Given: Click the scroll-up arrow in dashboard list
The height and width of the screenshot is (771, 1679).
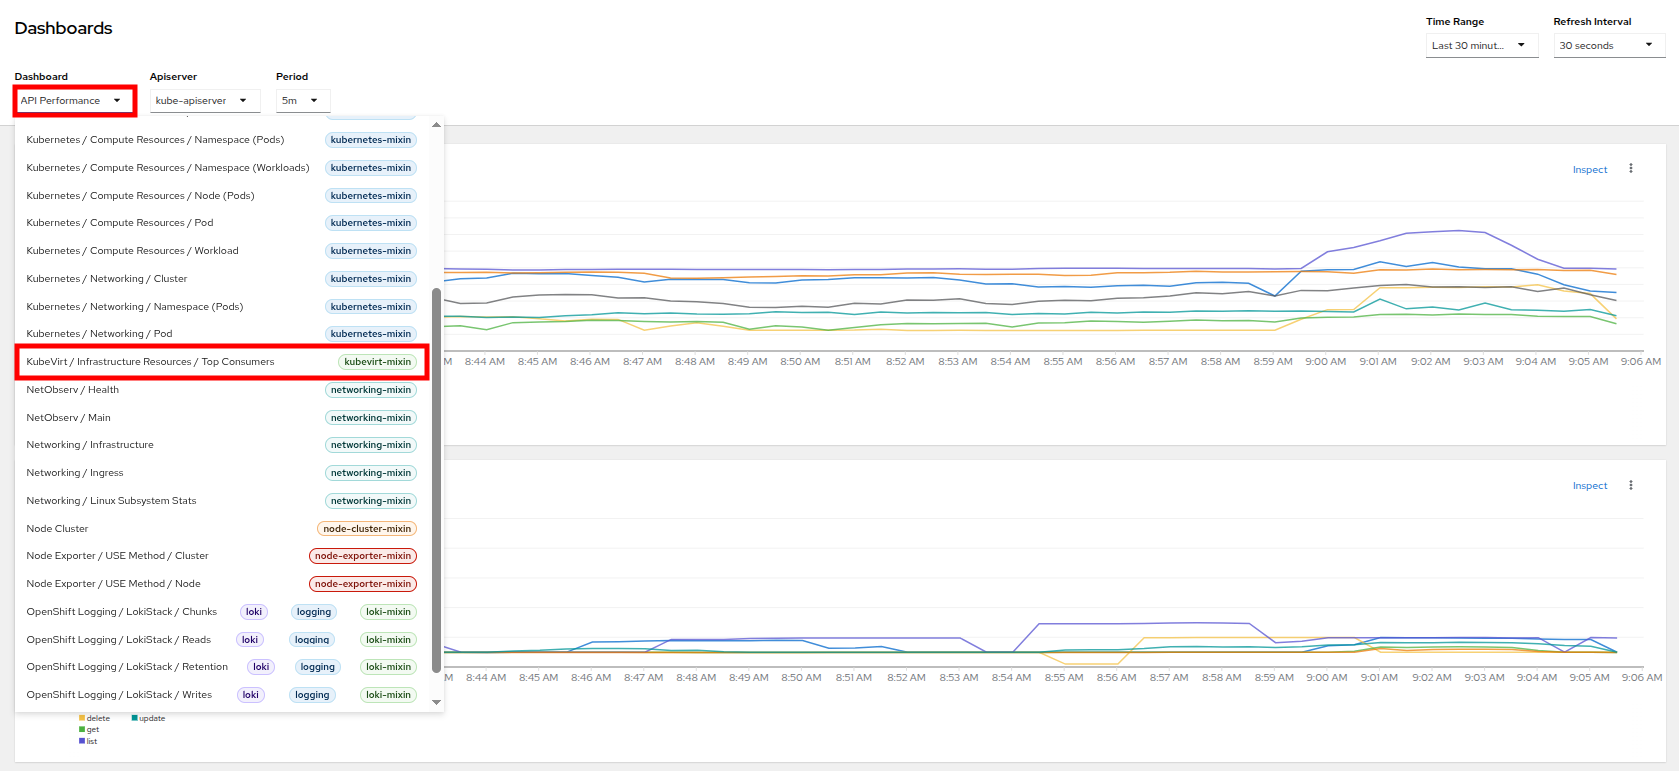Looking at the screenshot, I should pos(436,125).
